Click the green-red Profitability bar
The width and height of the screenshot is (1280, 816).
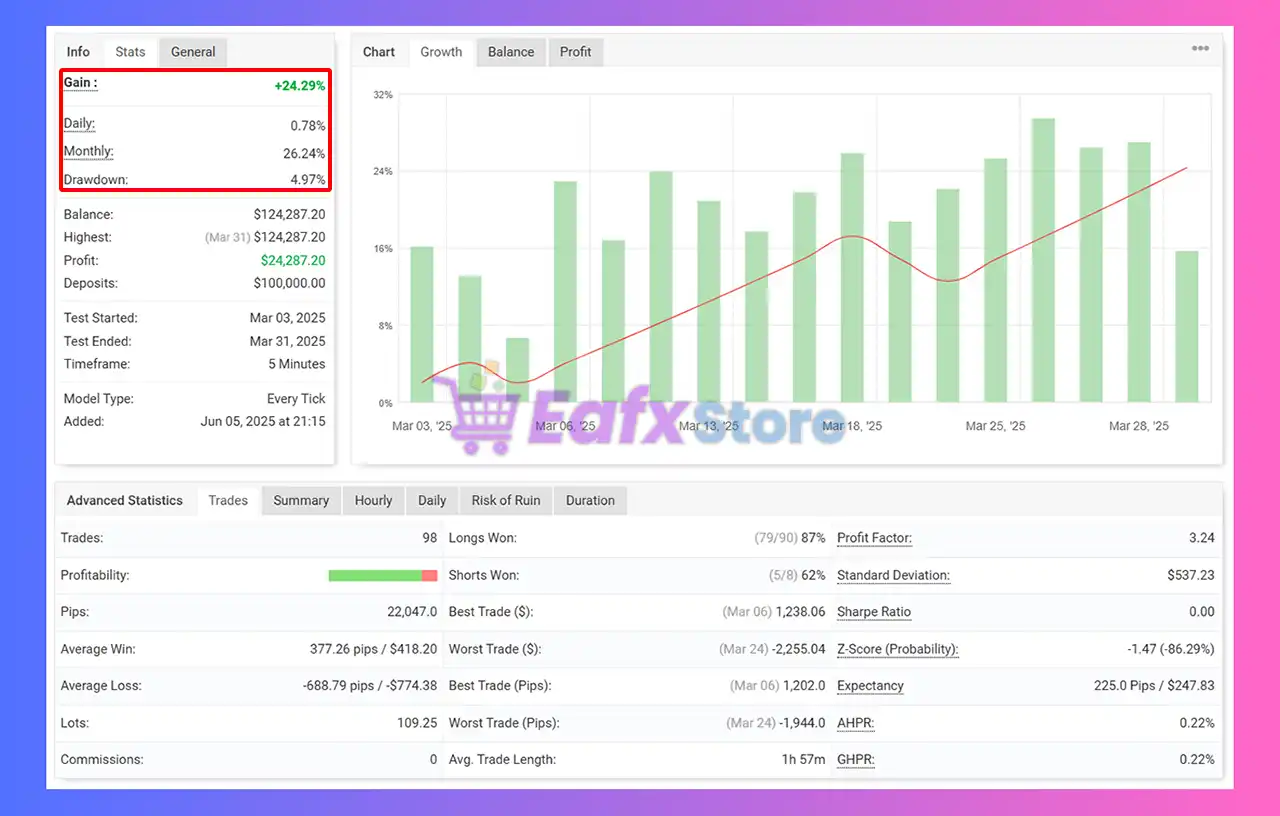click(x=383, y=576)
